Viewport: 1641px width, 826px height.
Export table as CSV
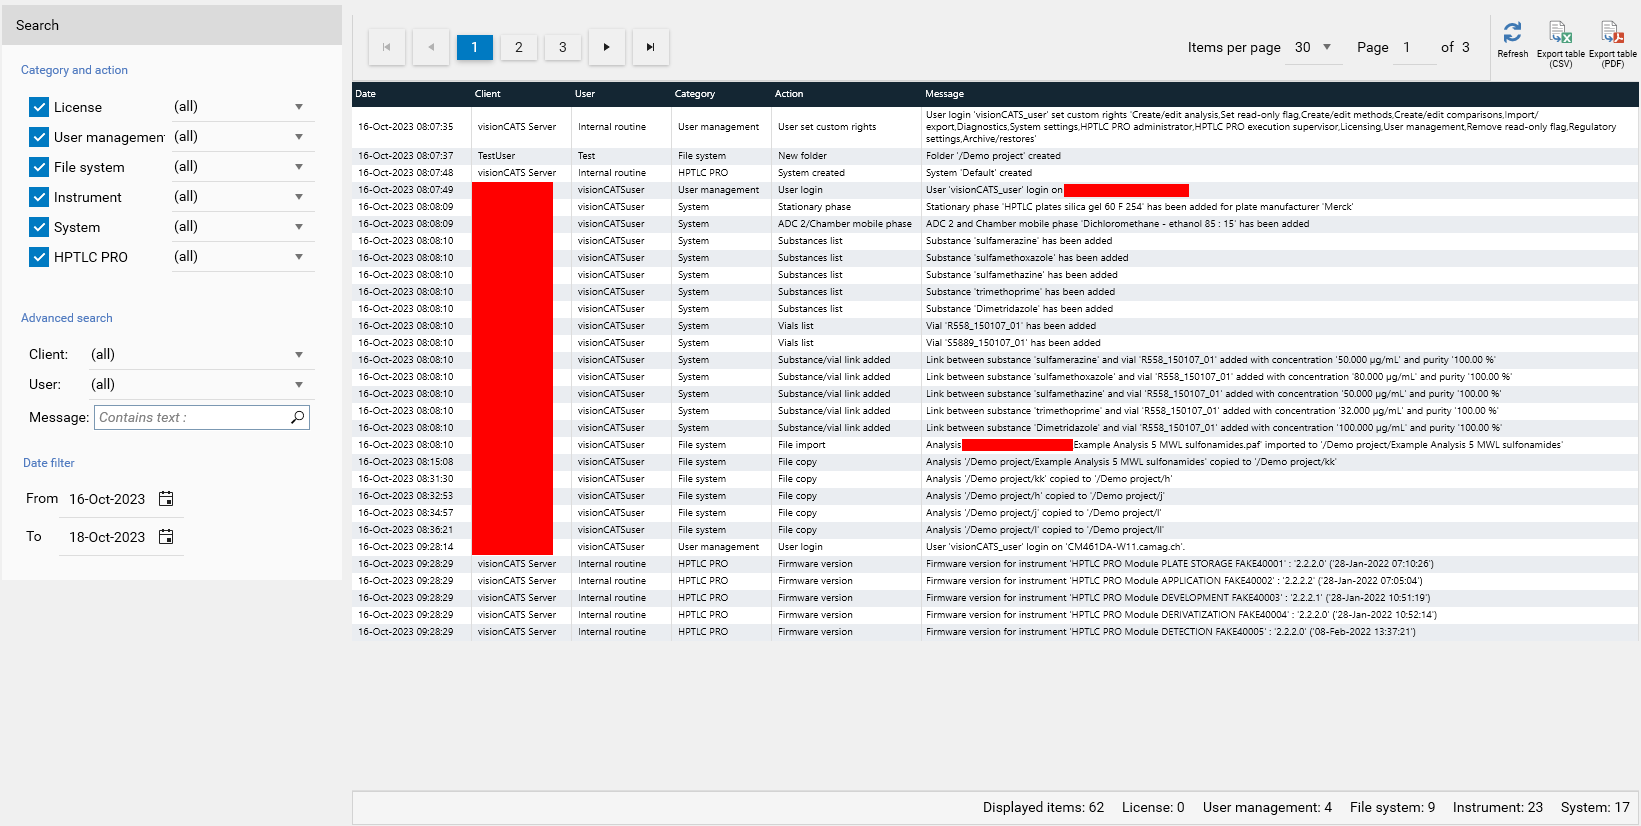click(1560, 33)
